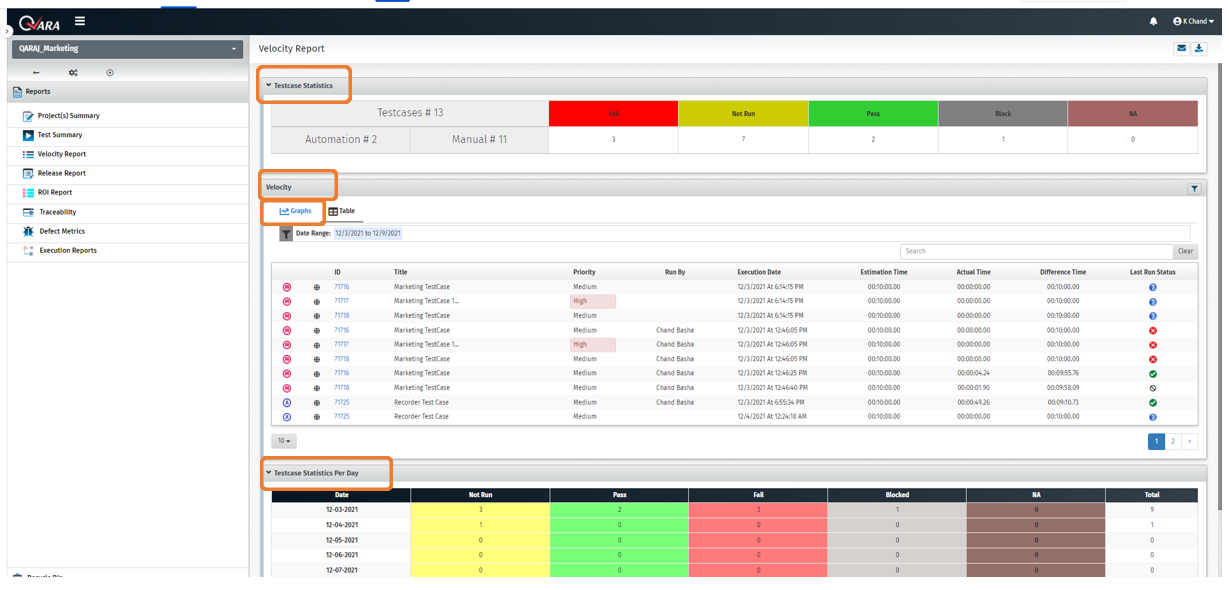
Task: Click automation type icon in 6:55:34 AM row
Action: tap(287, 402)
